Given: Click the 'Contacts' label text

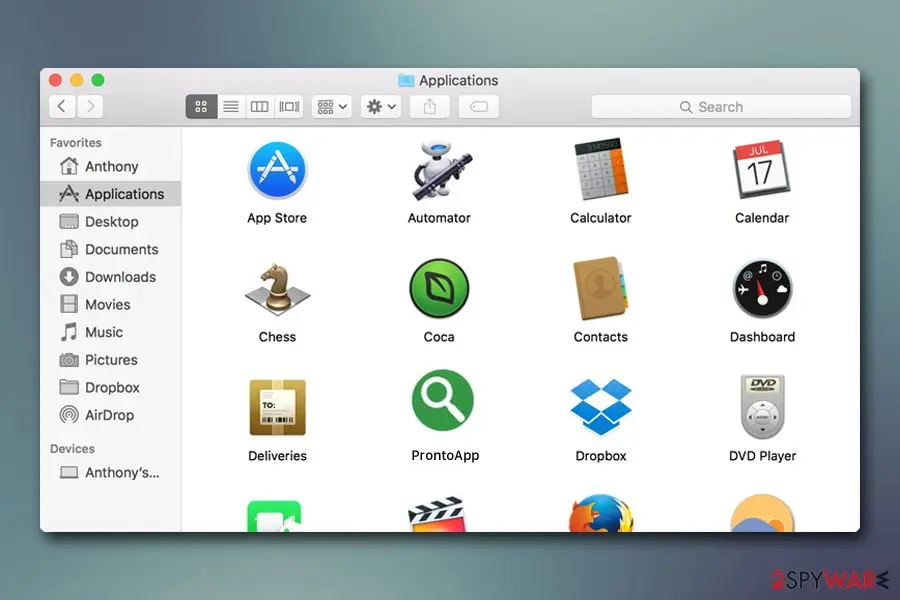Looking at the screenshot, I should pyautogui.click(x=600, y=337).
